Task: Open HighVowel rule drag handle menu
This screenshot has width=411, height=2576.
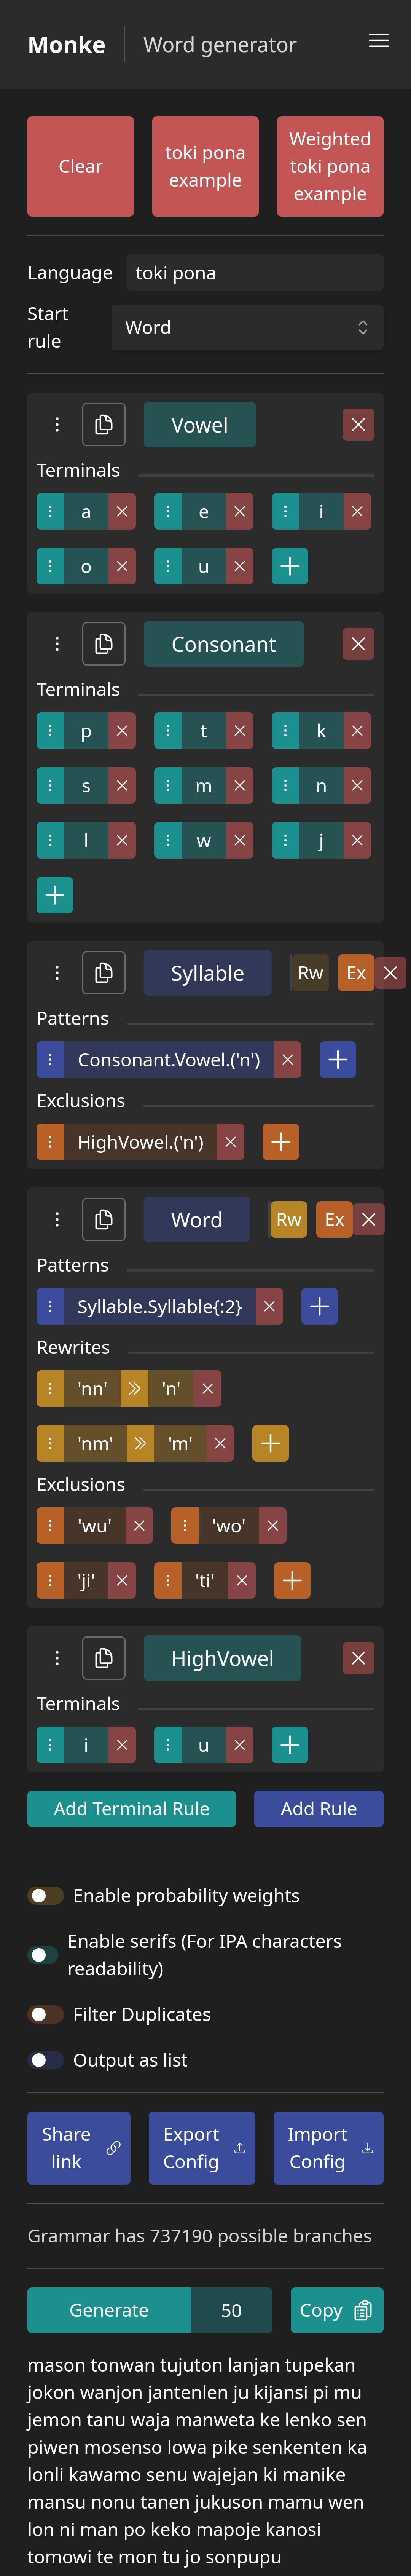Action: click(x=57, y=1659)
